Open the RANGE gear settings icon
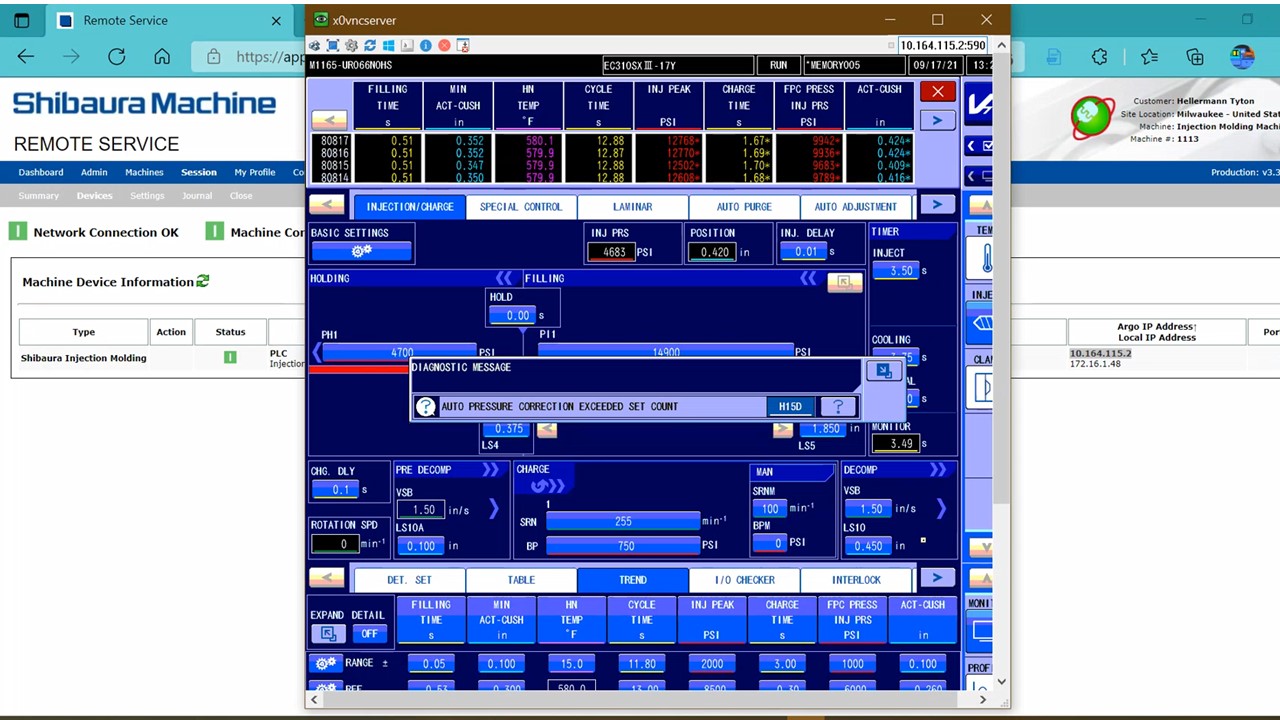This screenshot has height=720, width=1280. pos(326,663)
